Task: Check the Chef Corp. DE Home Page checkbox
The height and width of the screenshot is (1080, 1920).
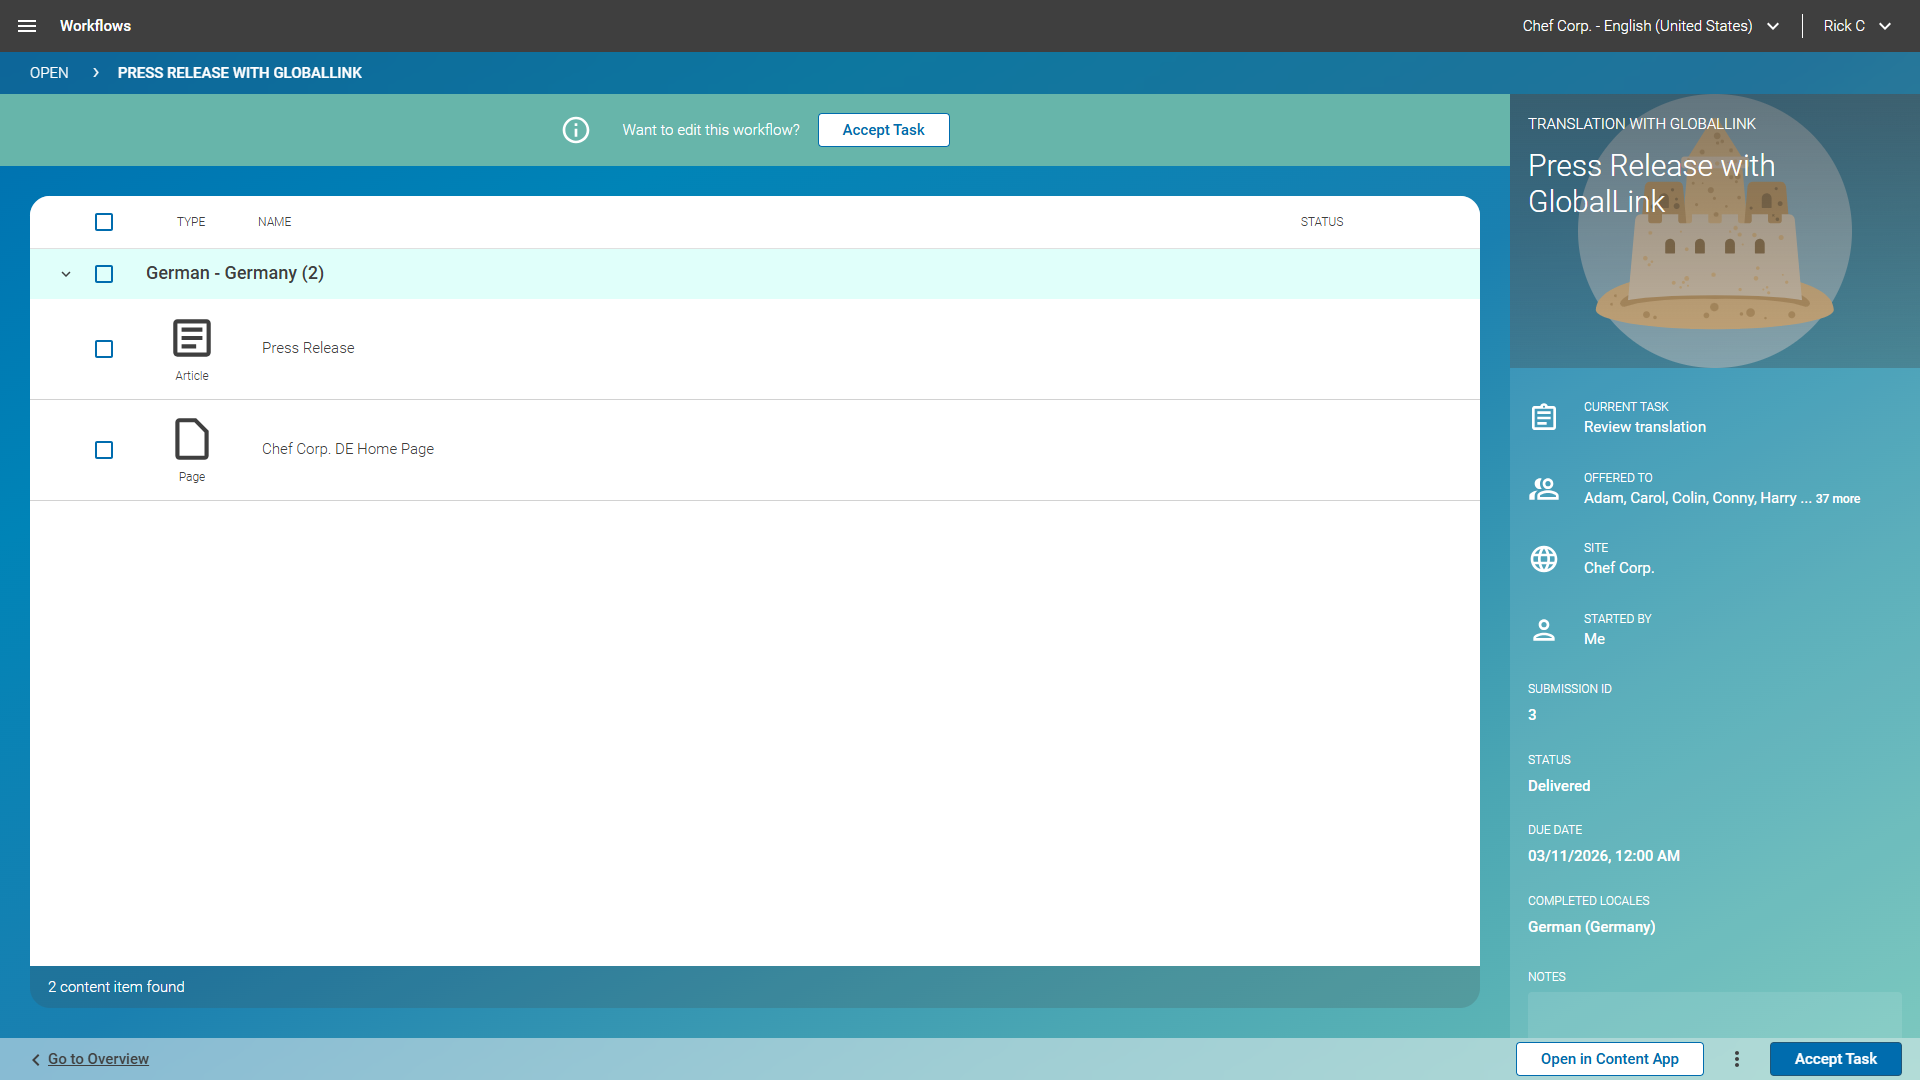Action: 104,450
